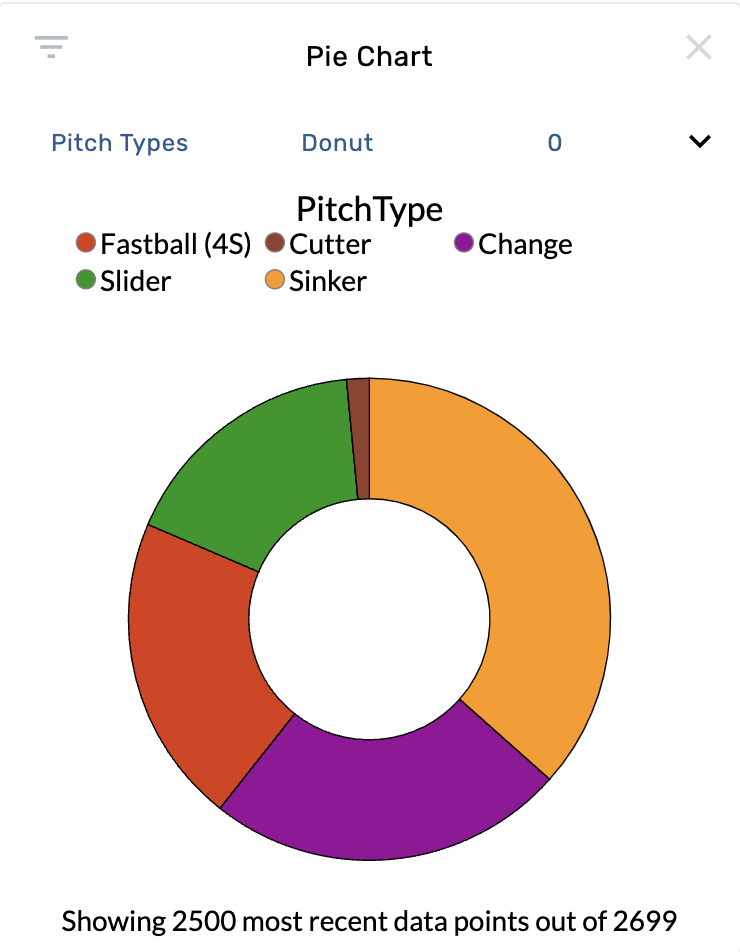Click the Cutter legend color dot
Screen dimensions: 740x952
[273, 242]
